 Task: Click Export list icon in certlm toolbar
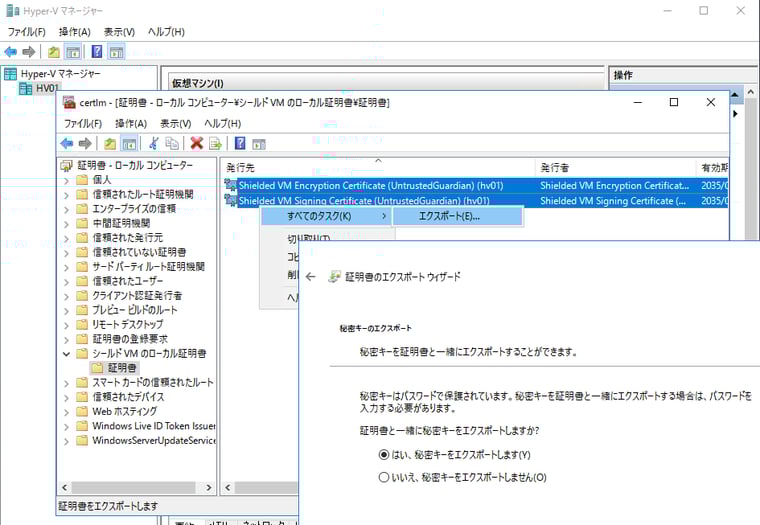click(215, 143)
